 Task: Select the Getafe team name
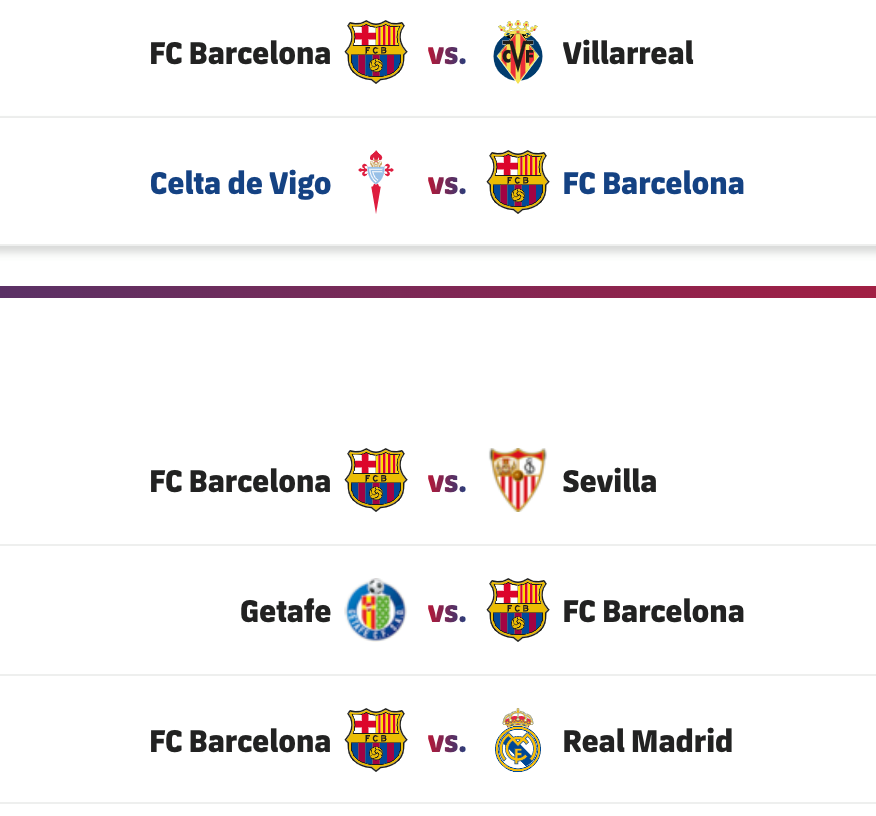(285, 612)
